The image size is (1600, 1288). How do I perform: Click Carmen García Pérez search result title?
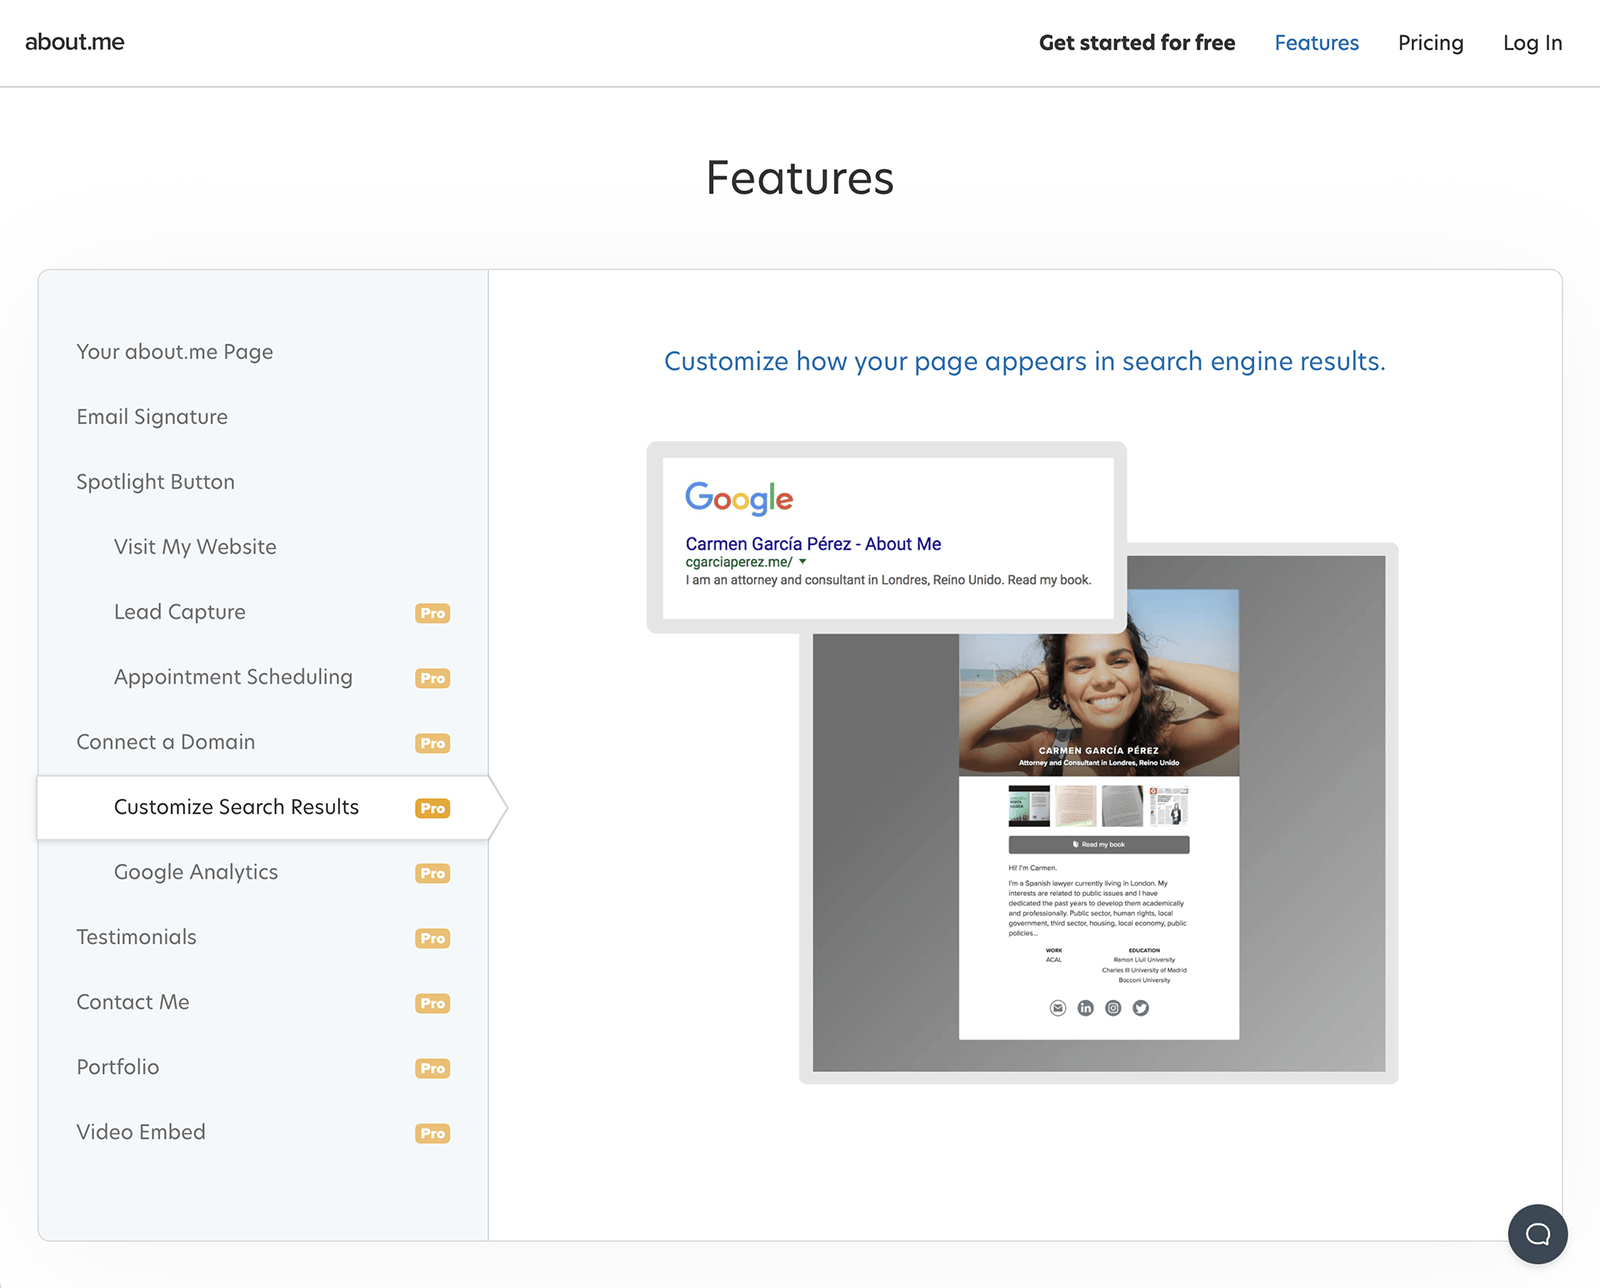pyautogui.click(x=813, y=544)
